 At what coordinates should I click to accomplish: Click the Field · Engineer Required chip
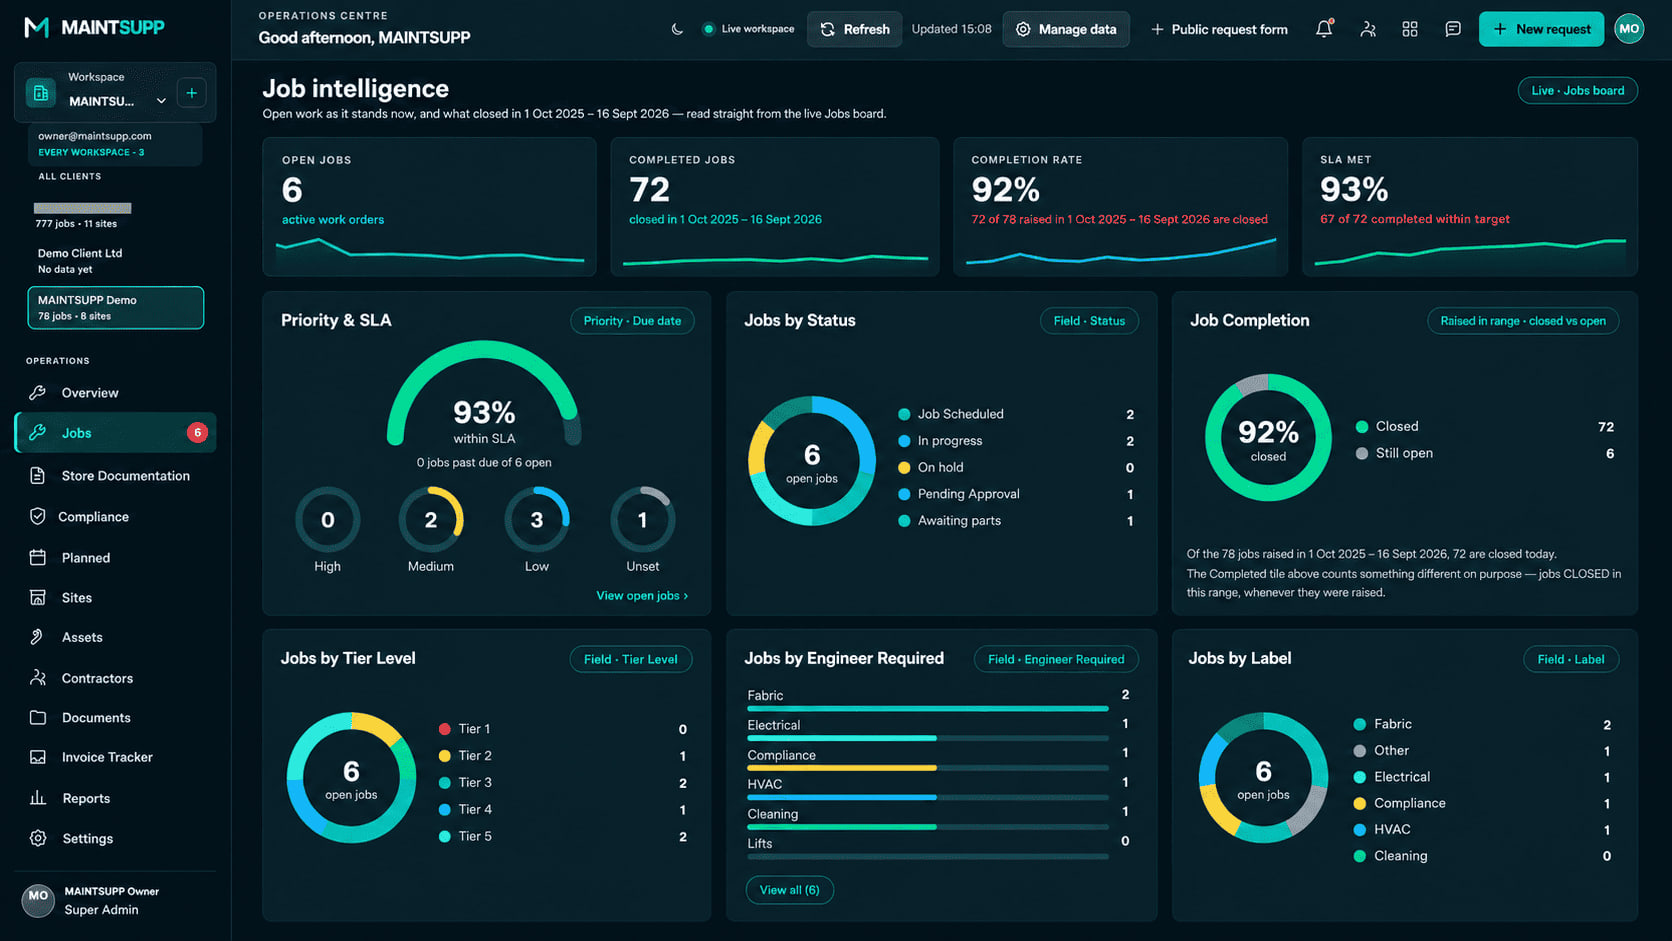(1056, 659)
